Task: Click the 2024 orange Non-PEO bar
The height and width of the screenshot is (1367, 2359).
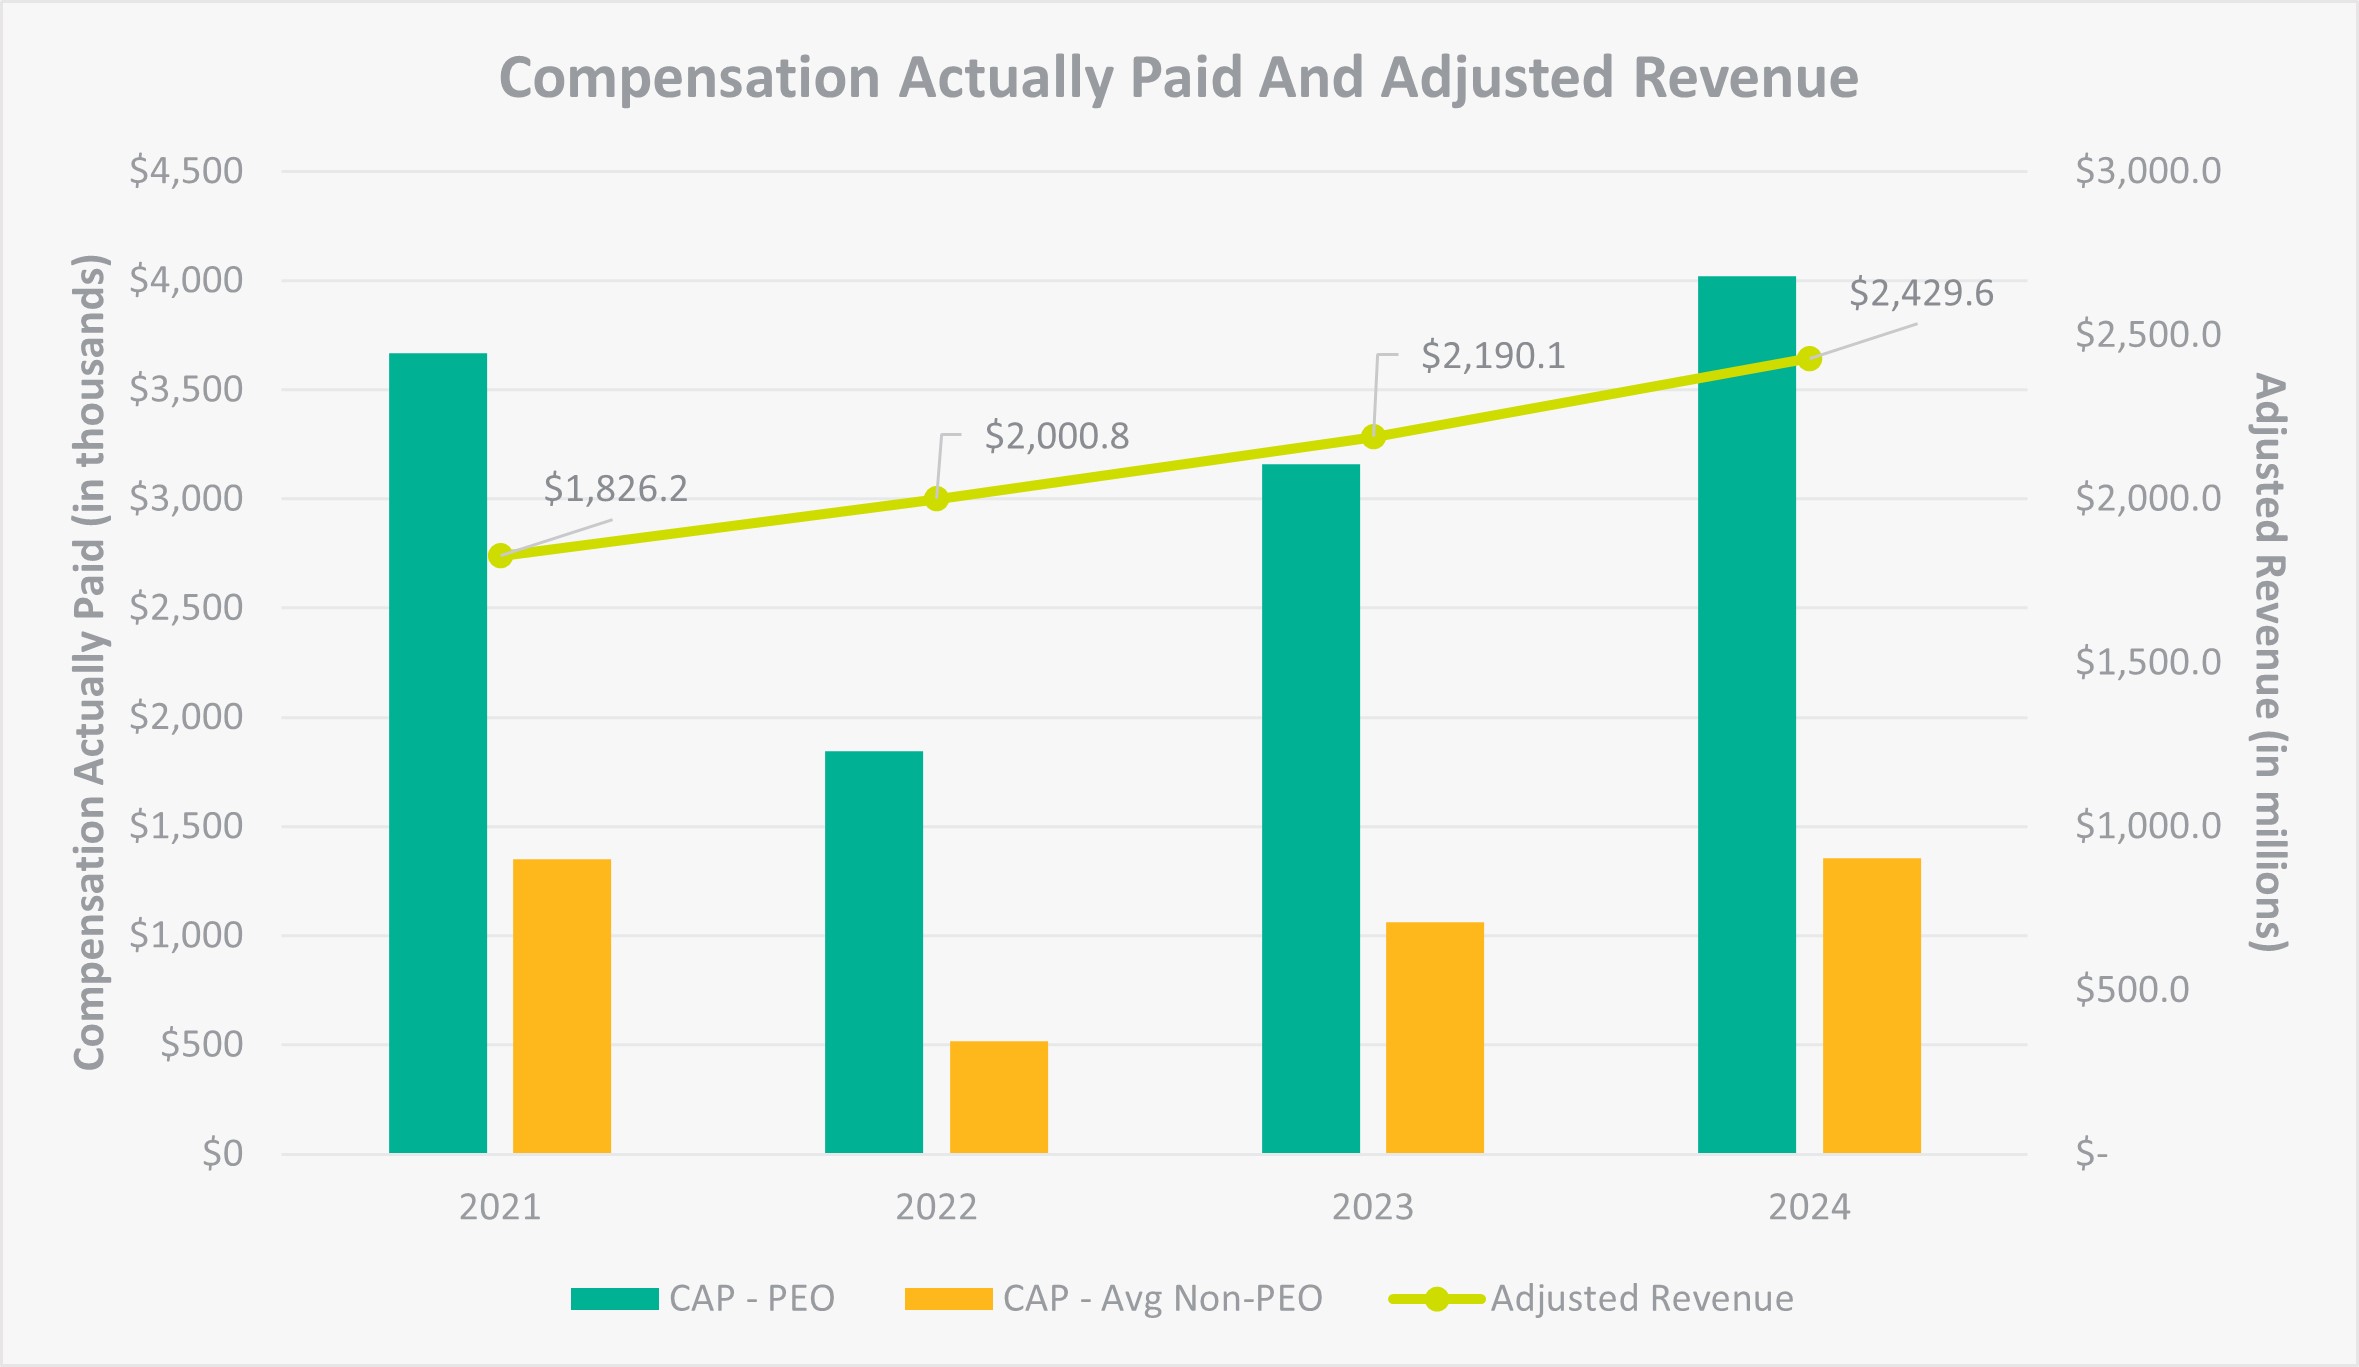Action: 1871,1005
